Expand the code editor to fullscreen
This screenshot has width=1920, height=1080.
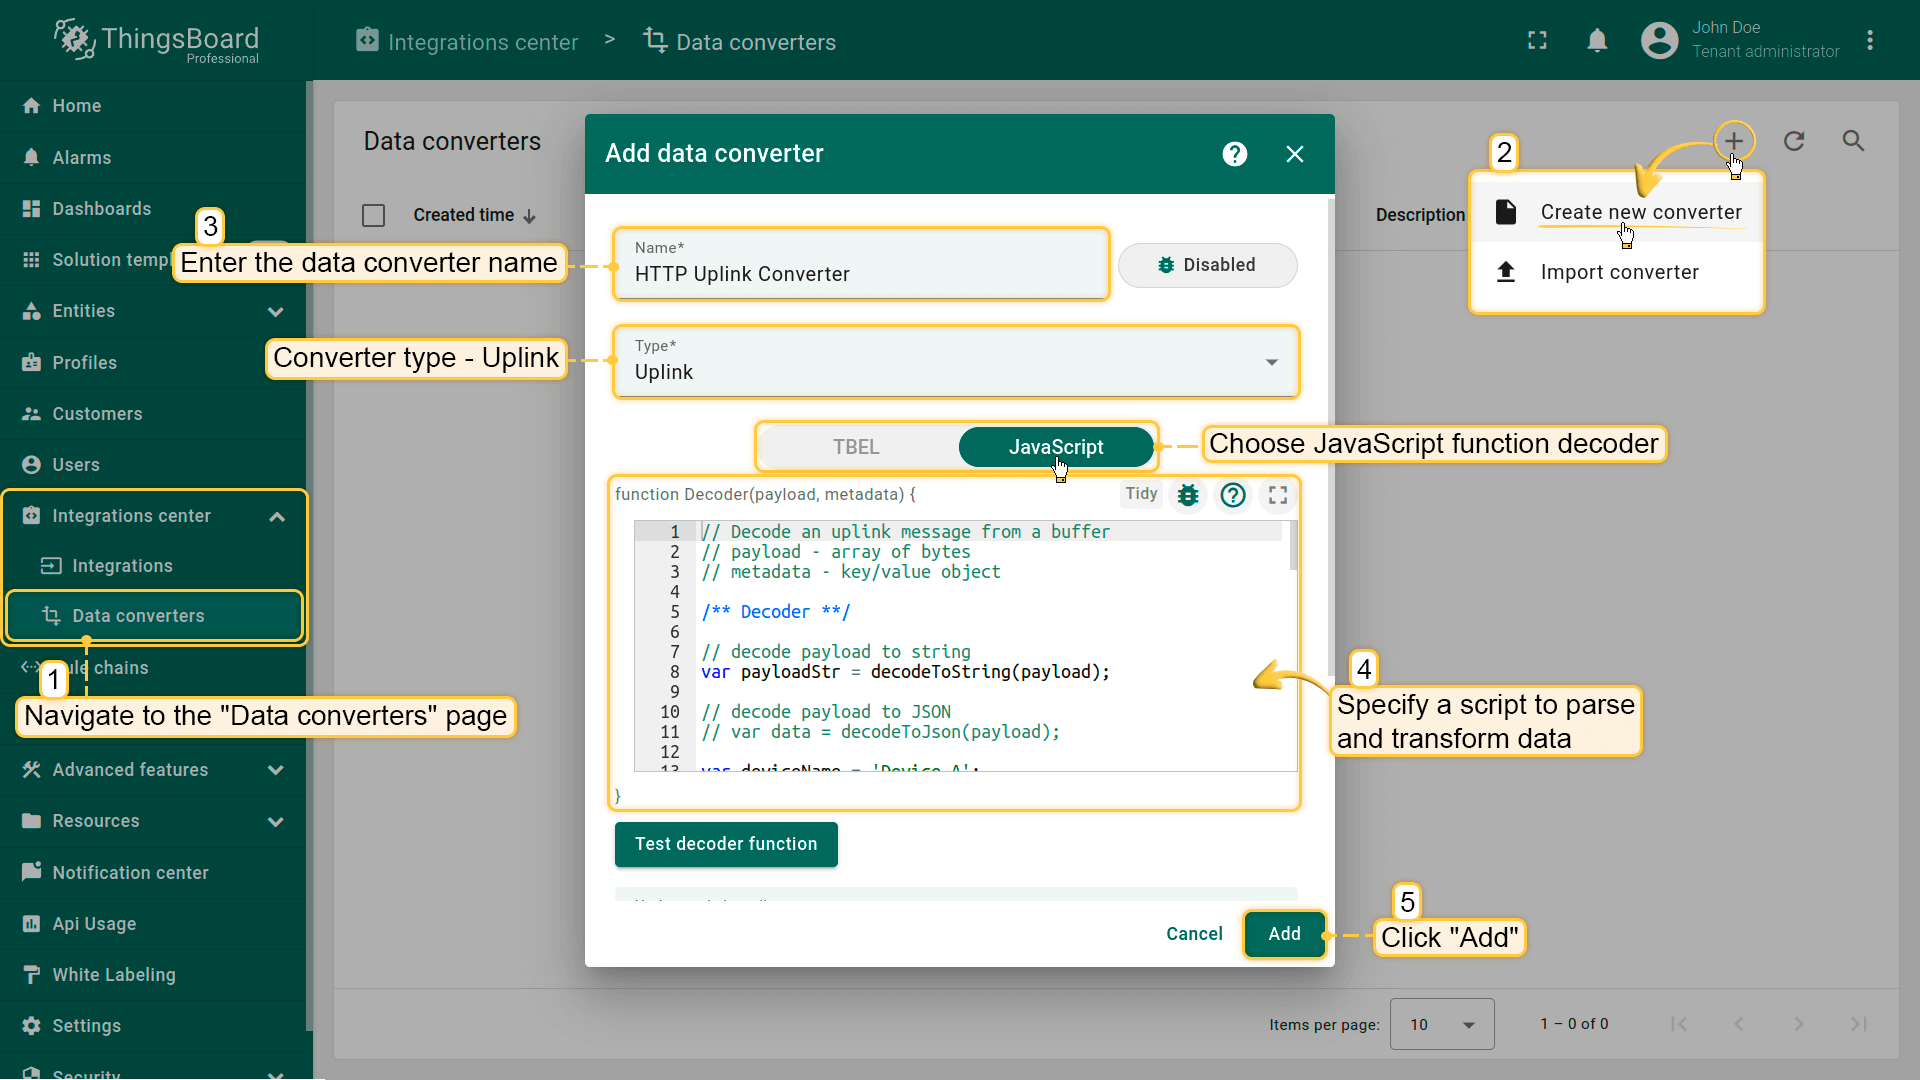(x=1278, y=495)
